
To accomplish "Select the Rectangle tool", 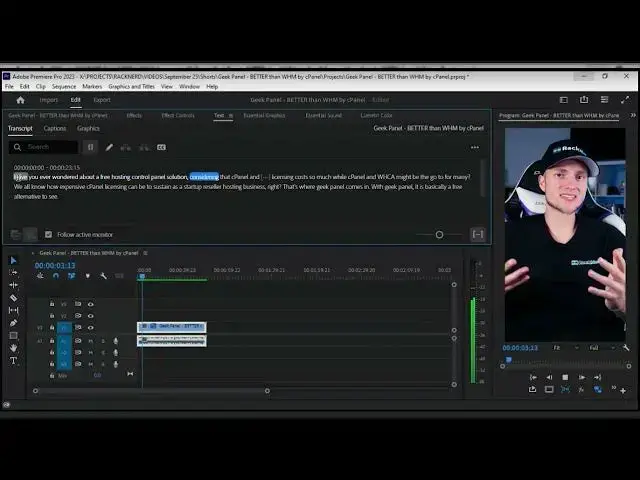I will click(x=13, y=336).
